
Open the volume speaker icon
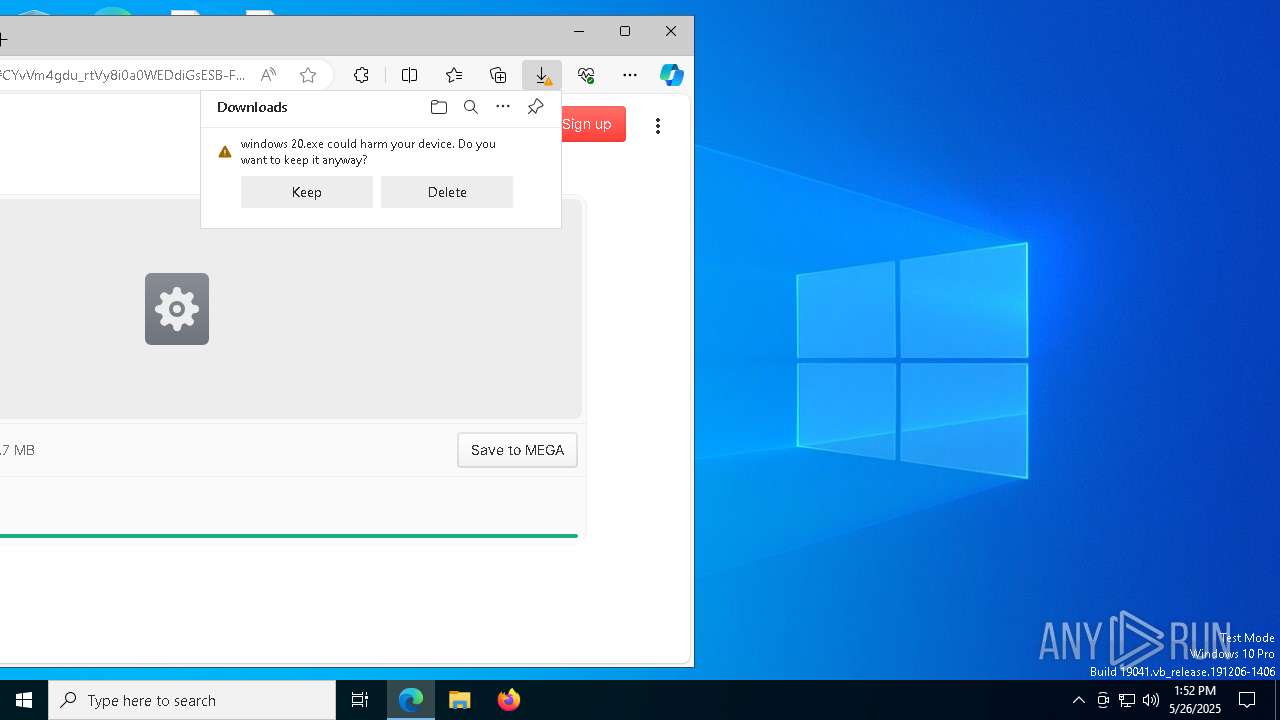pos(1151,700)
